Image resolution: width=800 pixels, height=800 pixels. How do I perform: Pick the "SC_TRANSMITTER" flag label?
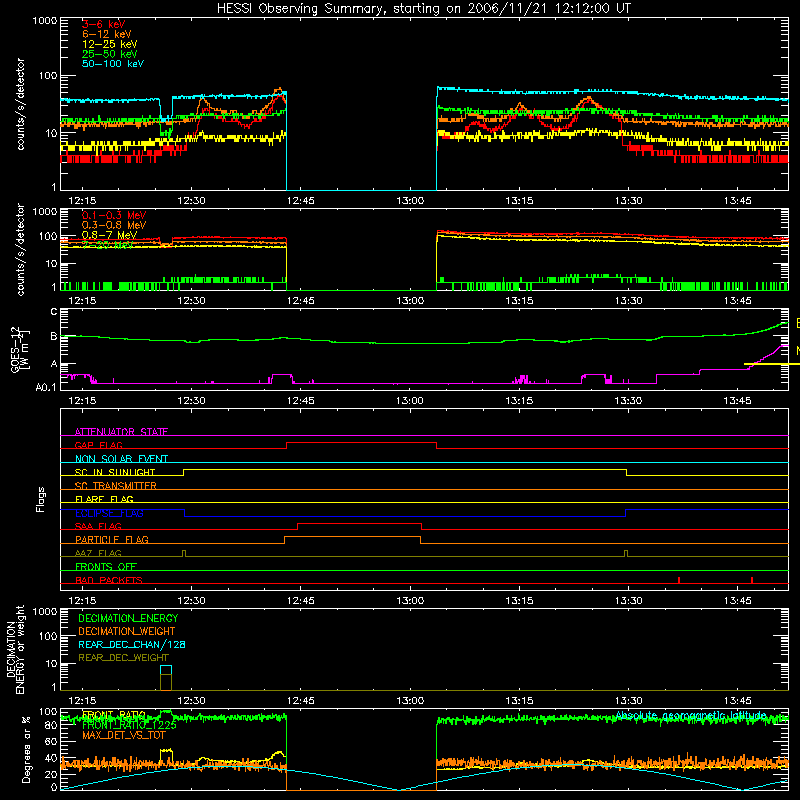(x=115, y=485)
